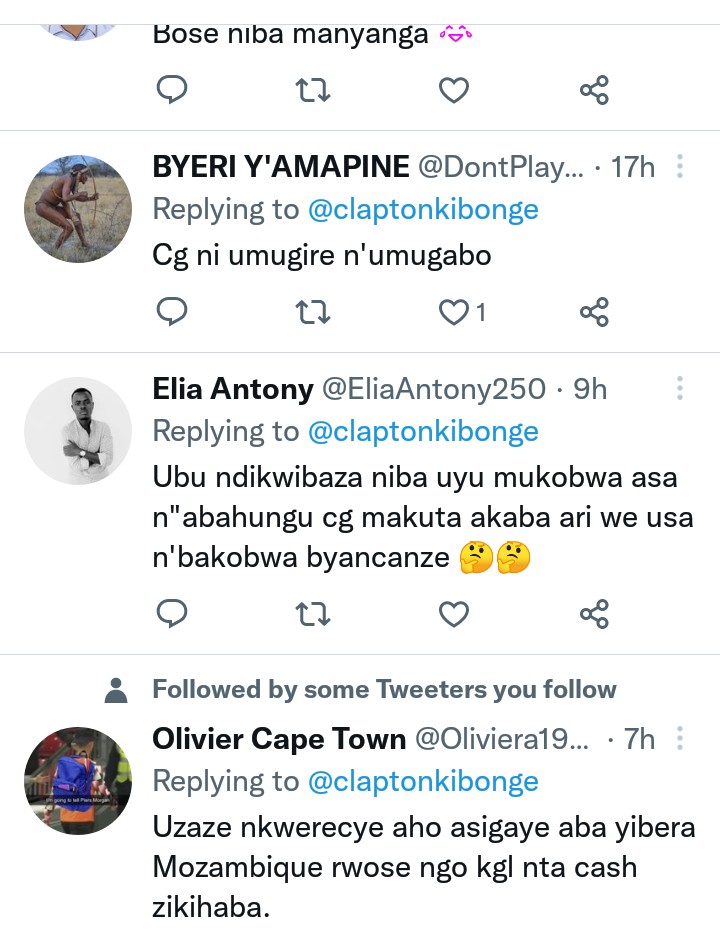Viewport: 720px width, 942px height.
Task: Retweet Elia Antony's tweet
Action: coord(313,612)
